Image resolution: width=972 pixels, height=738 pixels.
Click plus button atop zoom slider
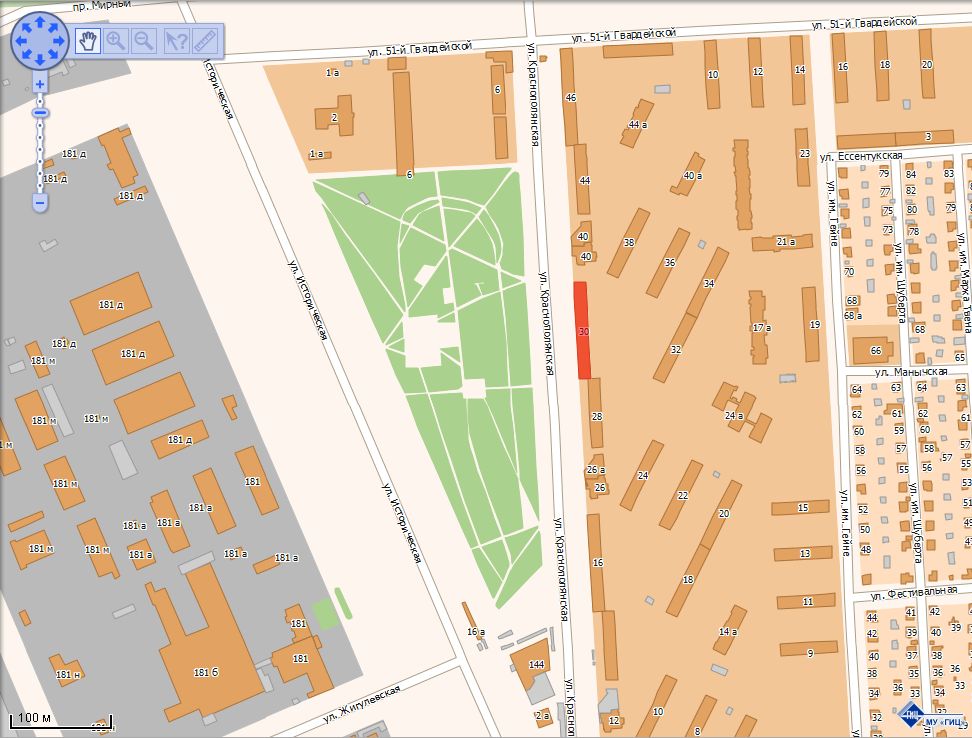(x=40, y=84)
